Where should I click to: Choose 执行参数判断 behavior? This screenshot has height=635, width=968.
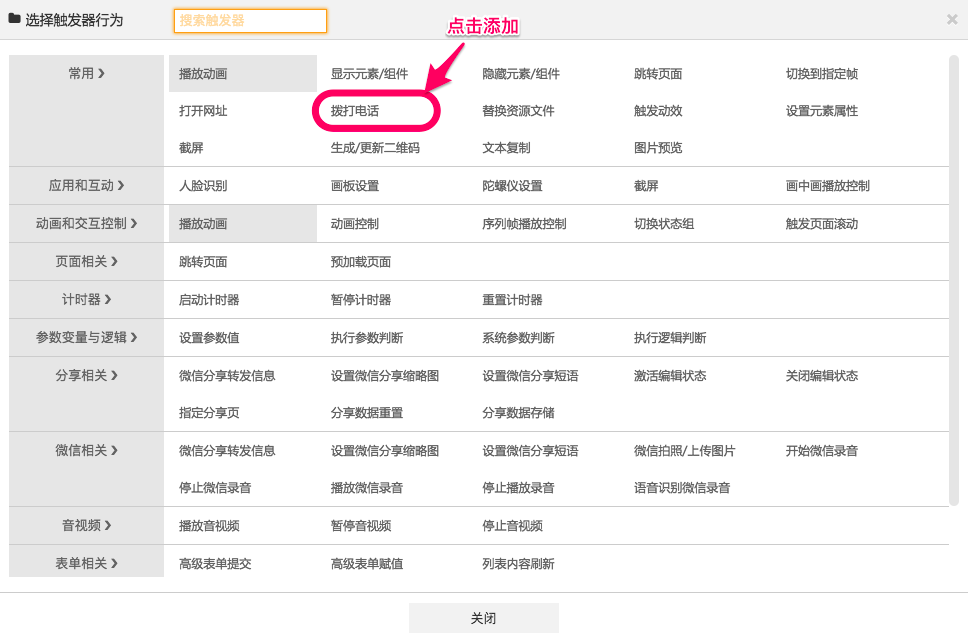point(367,338)
